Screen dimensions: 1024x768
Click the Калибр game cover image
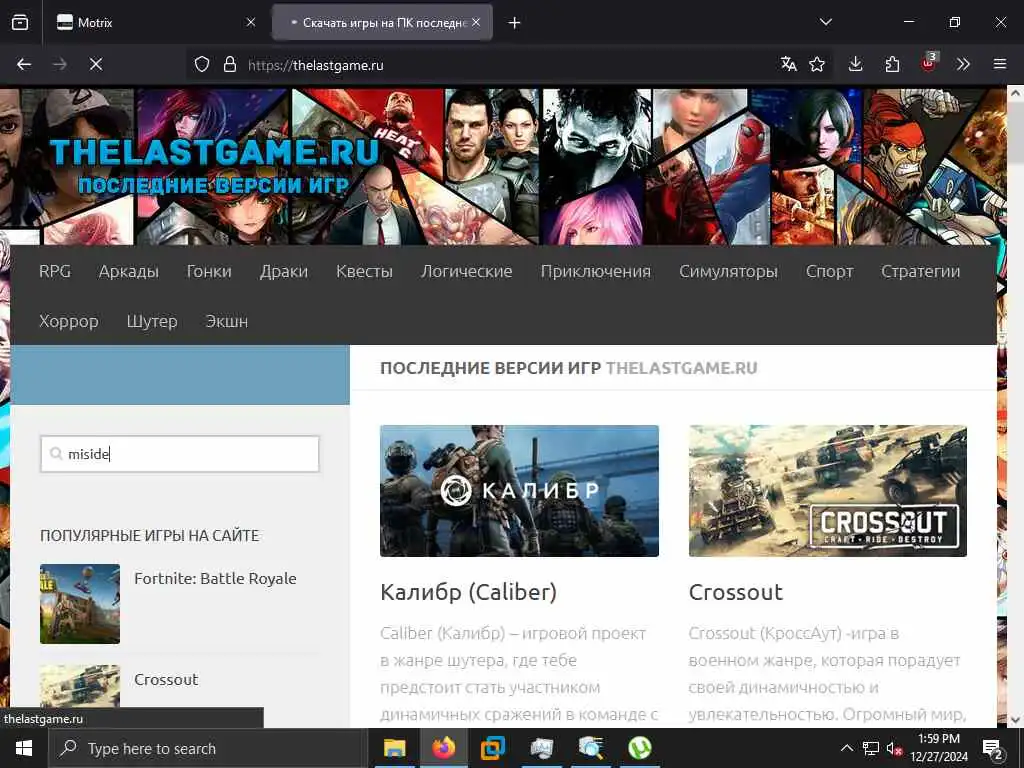(519, 490)
